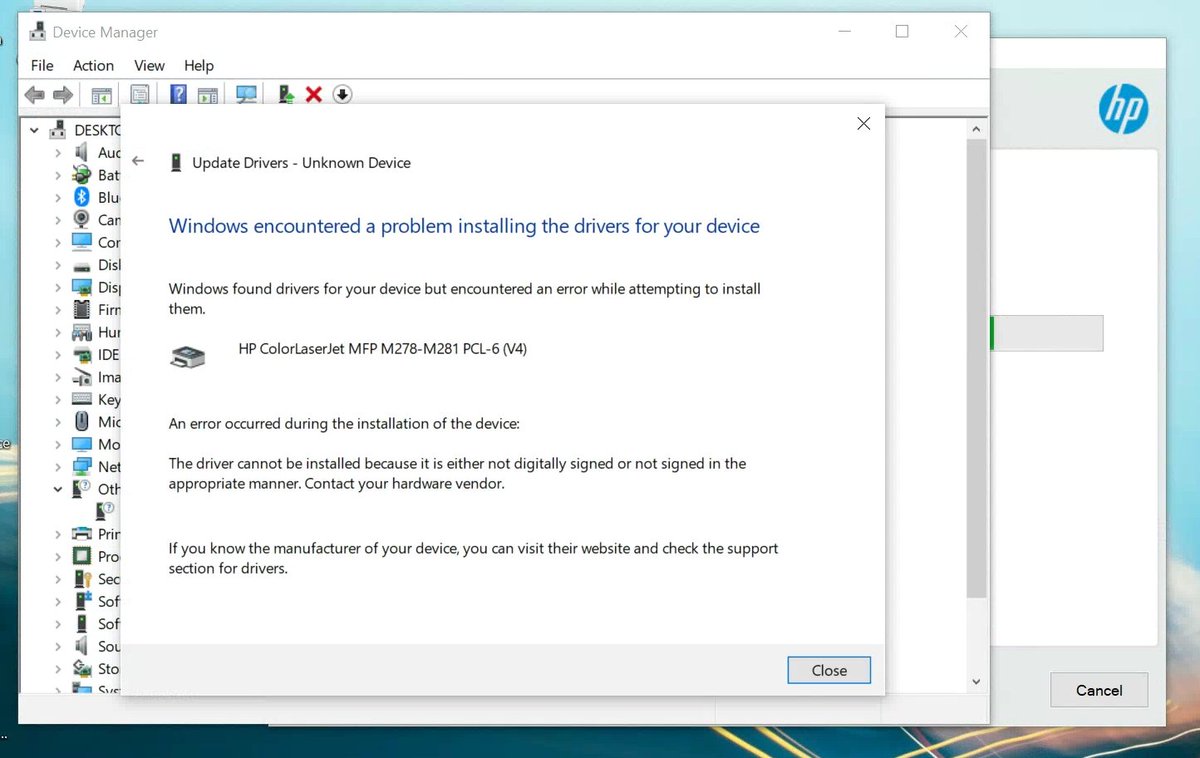Open the File menu
This screenshot has height=758, width=1200.
(x=42, y=65)
